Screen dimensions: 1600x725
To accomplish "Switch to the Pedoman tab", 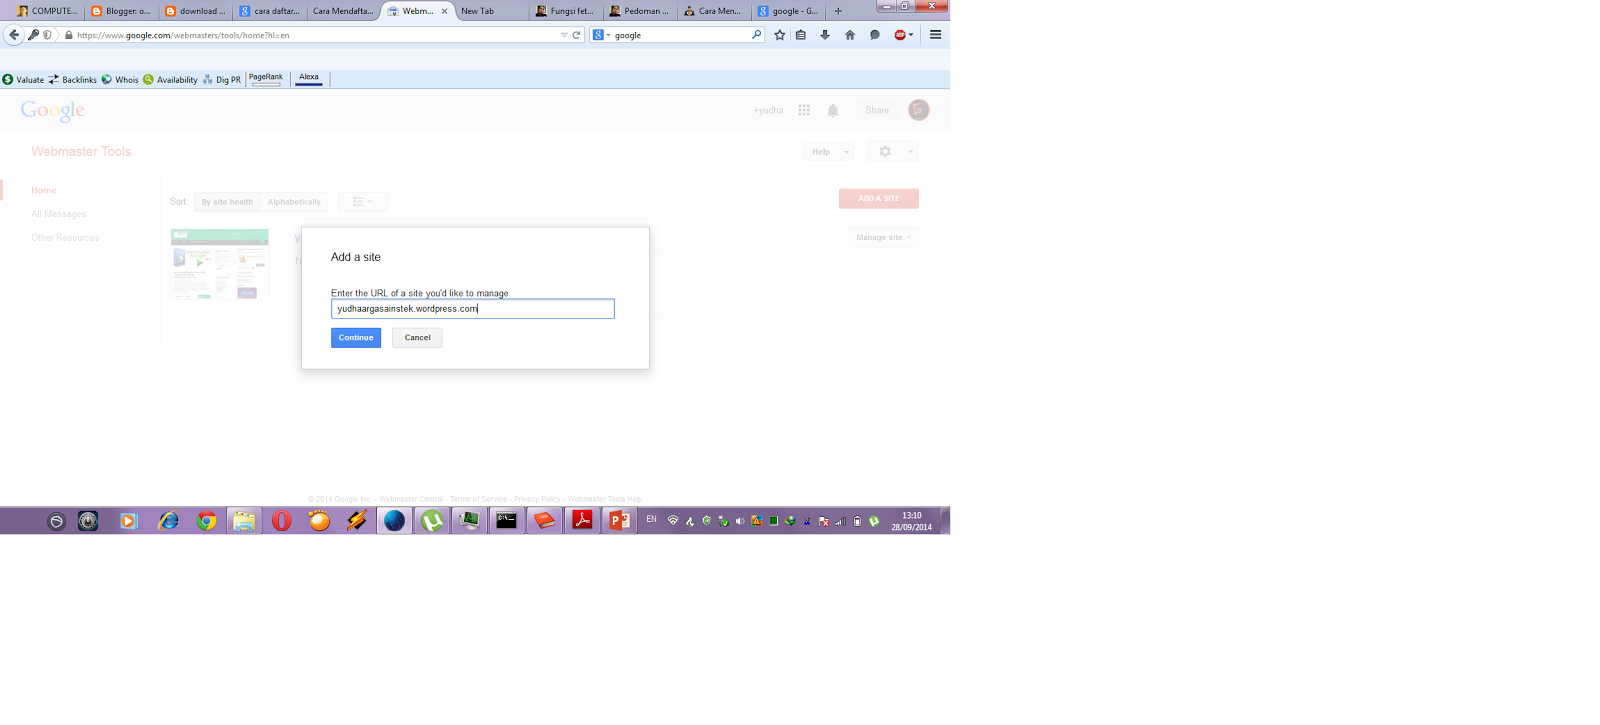I will tap(639, 11).
